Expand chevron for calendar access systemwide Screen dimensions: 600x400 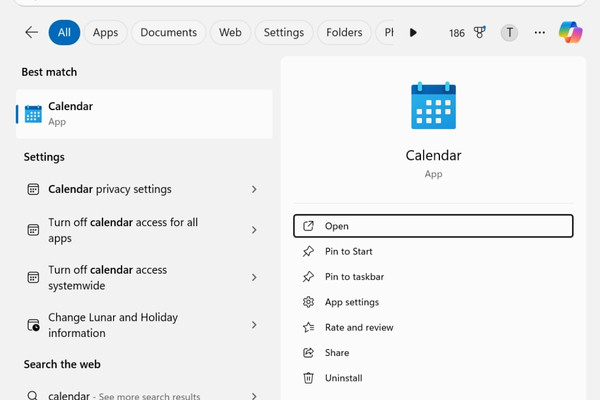tap(254, 277)
